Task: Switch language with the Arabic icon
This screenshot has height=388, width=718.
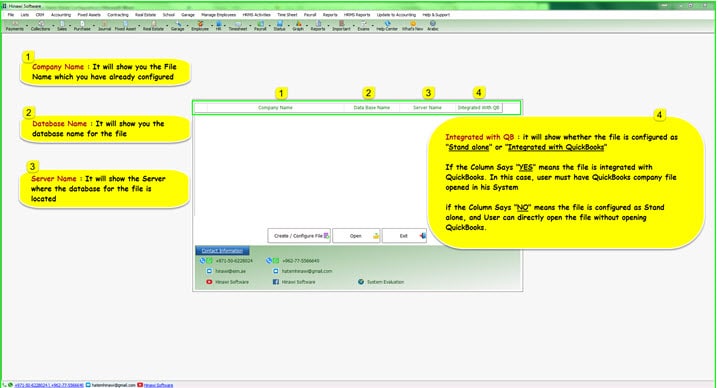Action: tap(433, 26)
